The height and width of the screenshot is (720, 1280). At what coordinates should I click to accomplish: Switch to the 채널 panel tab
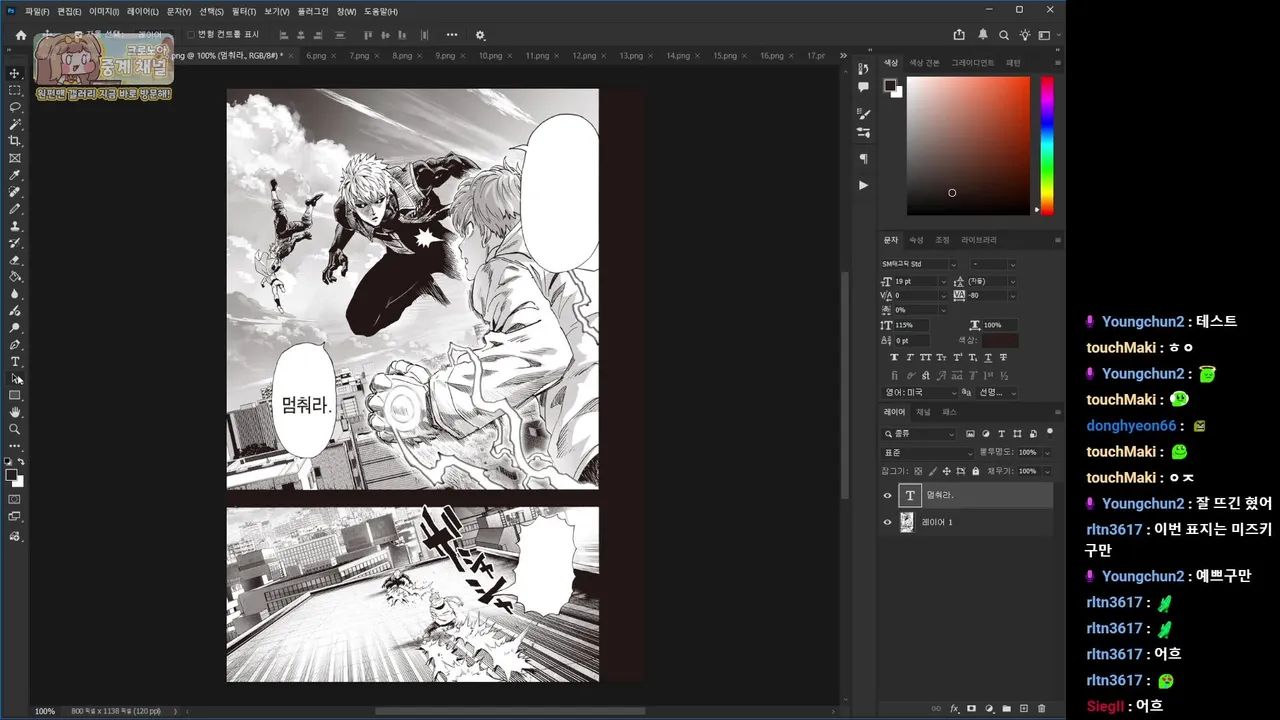click(923, 412)
